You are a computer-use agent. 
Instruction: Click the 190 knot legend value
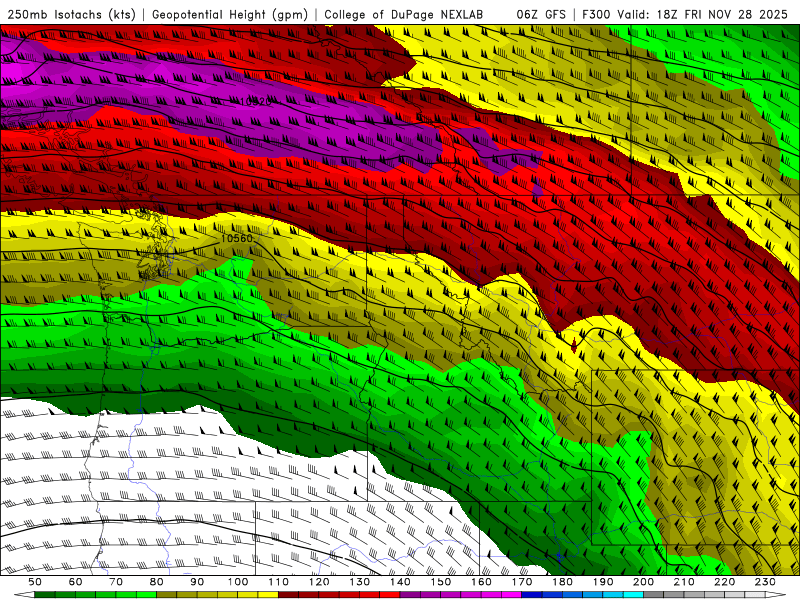click(x=603, y=582)
